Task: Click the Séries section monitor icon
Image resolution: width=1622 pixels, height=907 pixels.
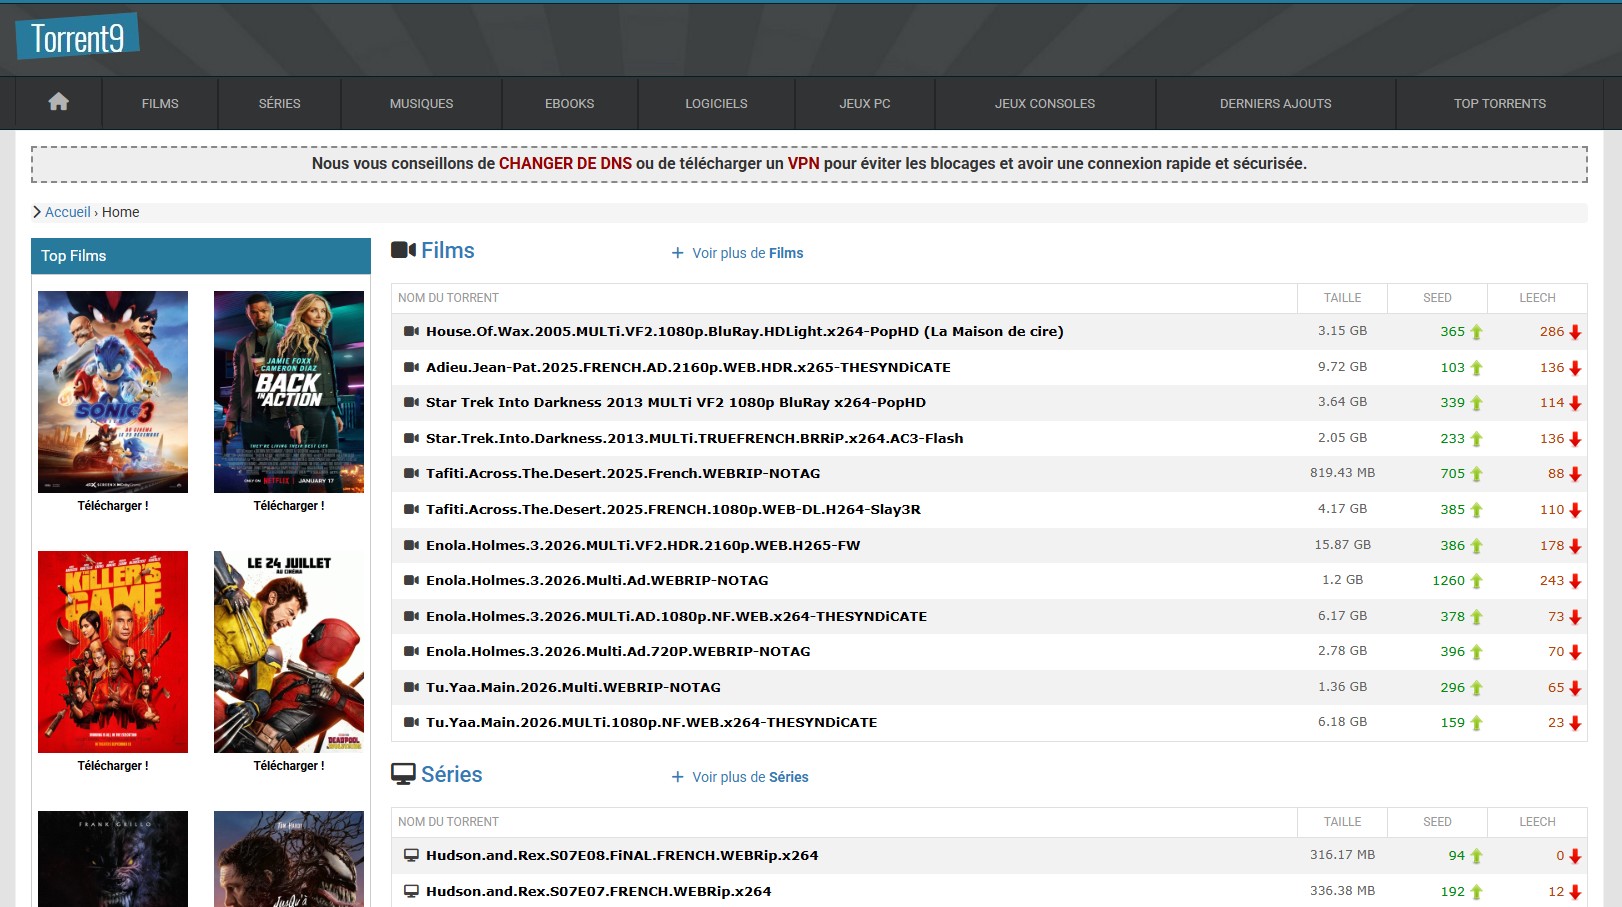Action: pos(403,774)
